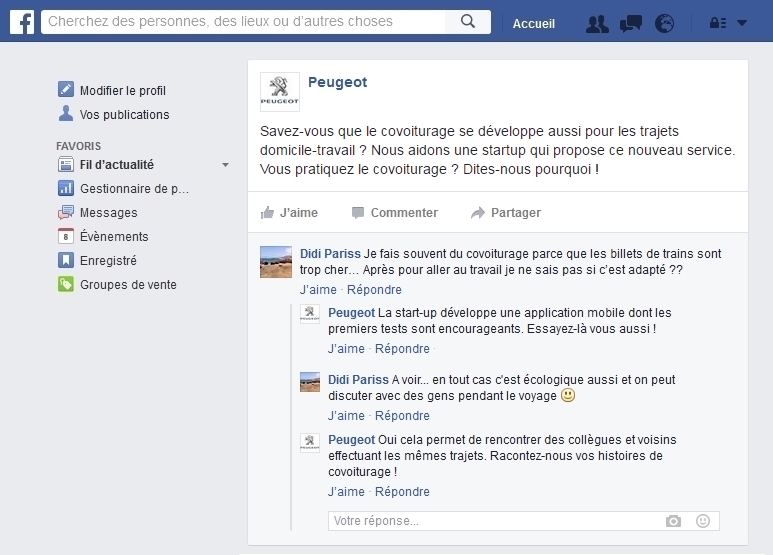
Task: Click Commenter on the post
Action: coord(404,212)
